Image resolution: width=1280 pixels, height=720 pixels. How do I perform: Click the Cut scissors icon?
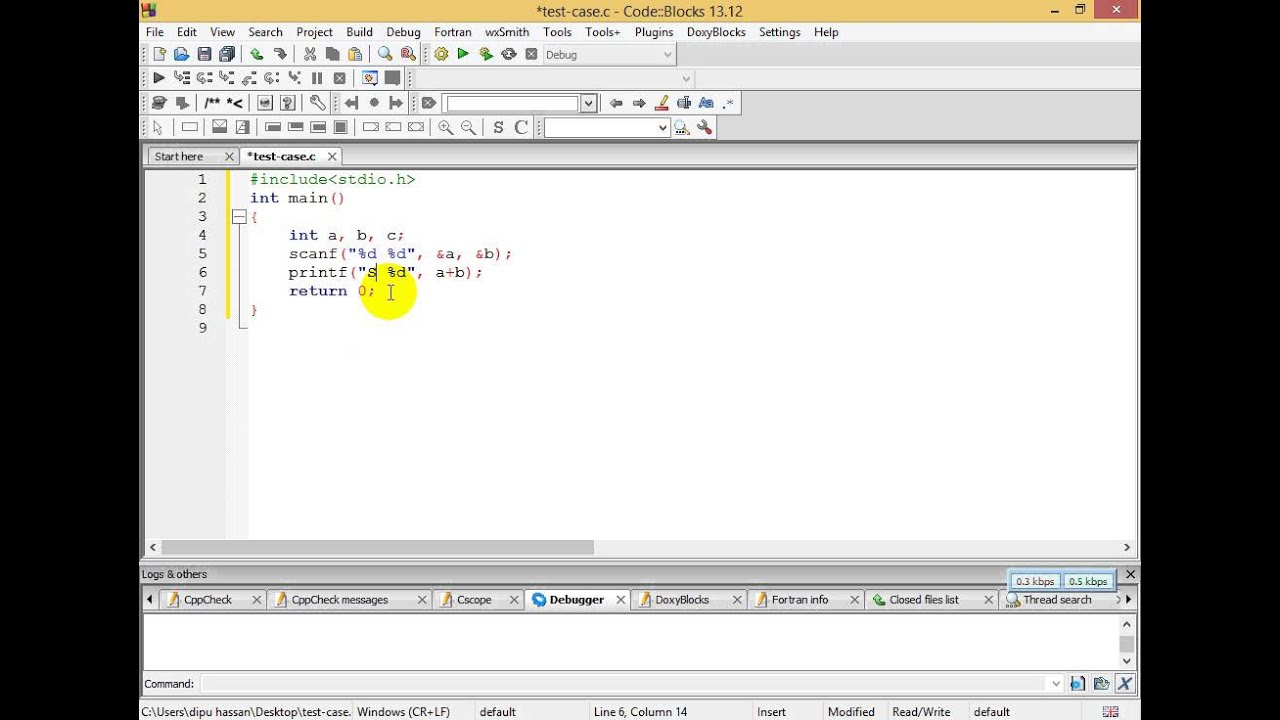point(310,54)
